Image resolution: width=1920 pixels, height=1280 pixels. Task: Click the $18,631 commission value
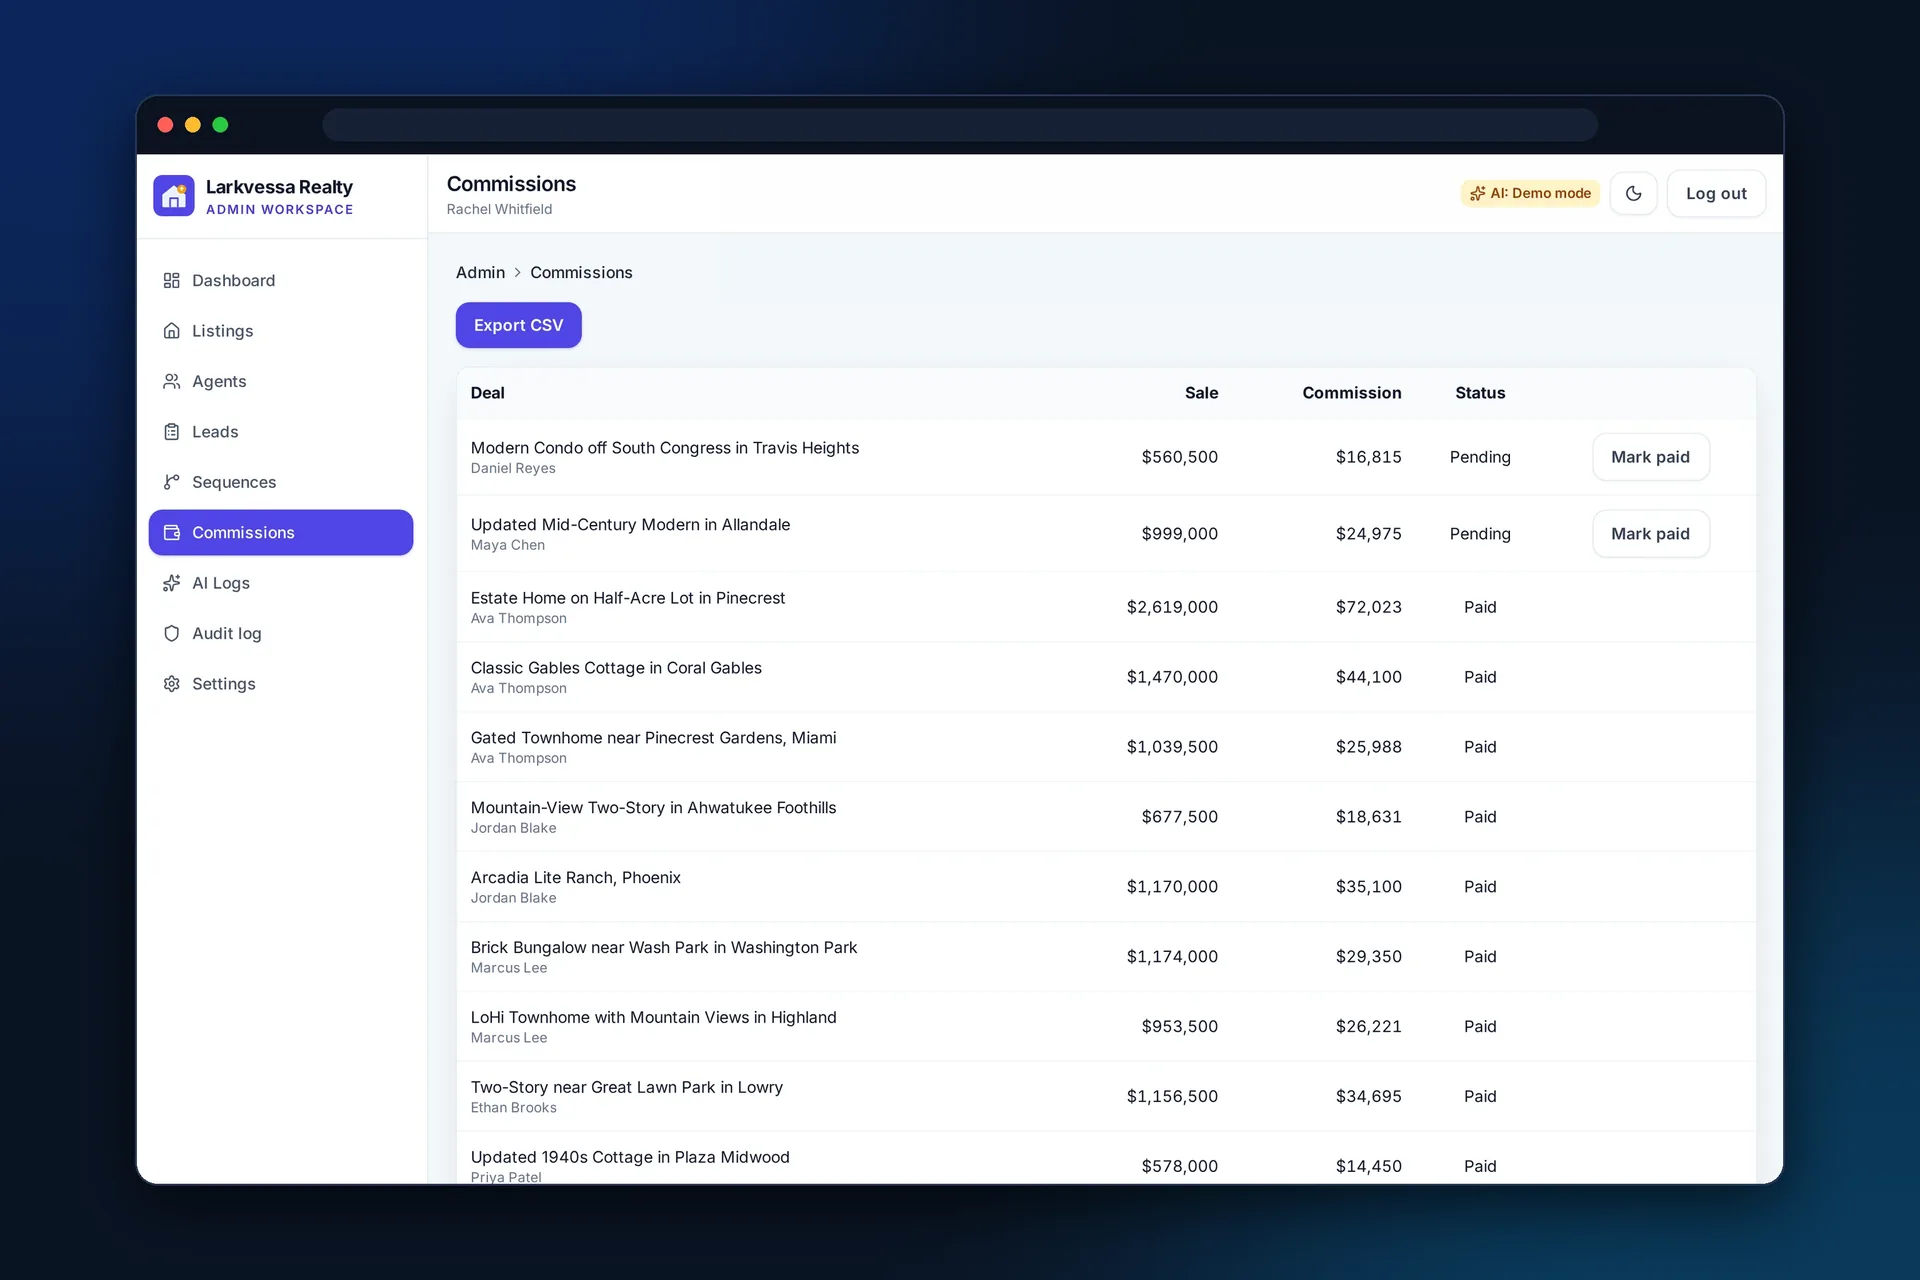coord(1368,817)
